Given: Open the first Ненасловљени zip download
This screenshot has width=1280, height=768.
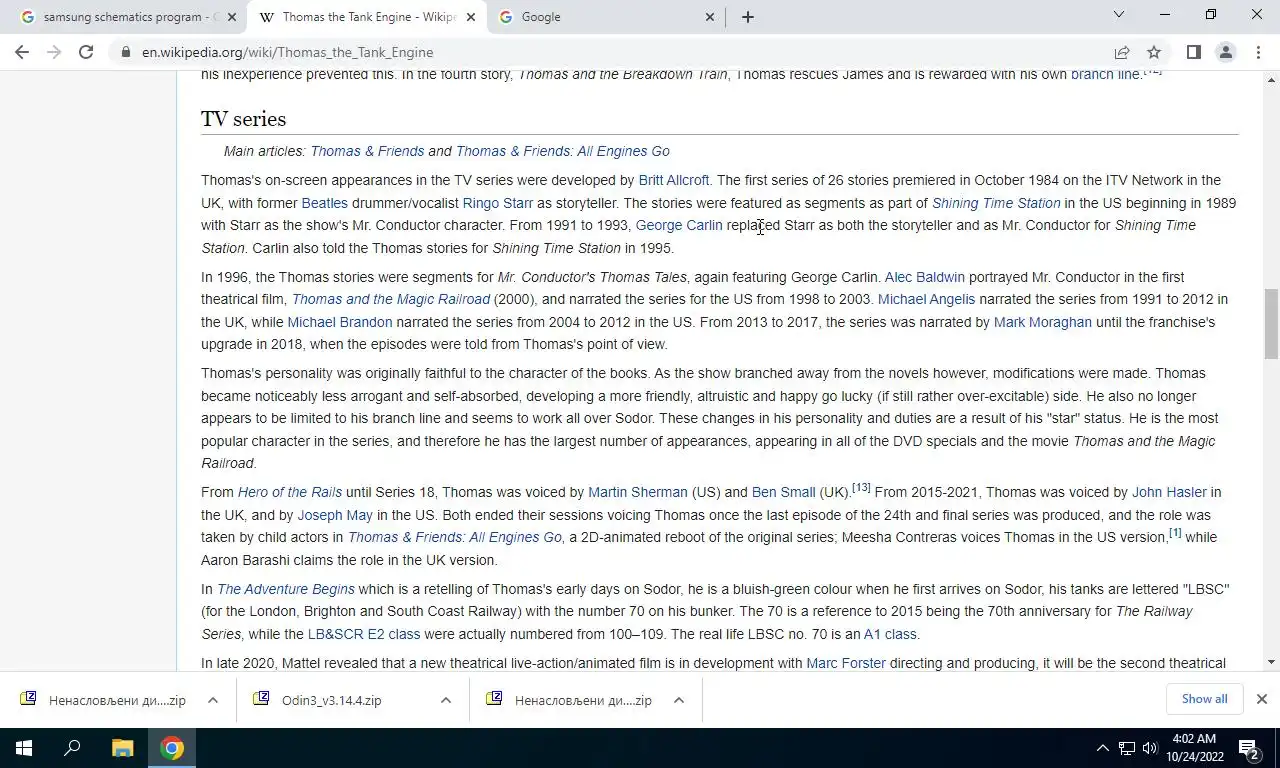Looking at the screenshot, I should [x=104, y=700].
